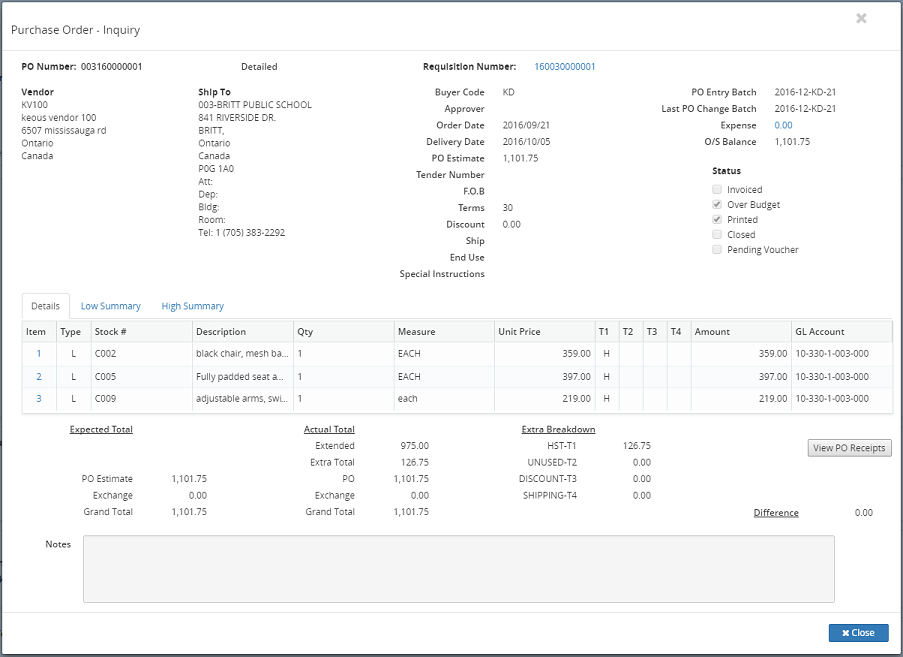Open item 2 link in table

click(39, 377)
